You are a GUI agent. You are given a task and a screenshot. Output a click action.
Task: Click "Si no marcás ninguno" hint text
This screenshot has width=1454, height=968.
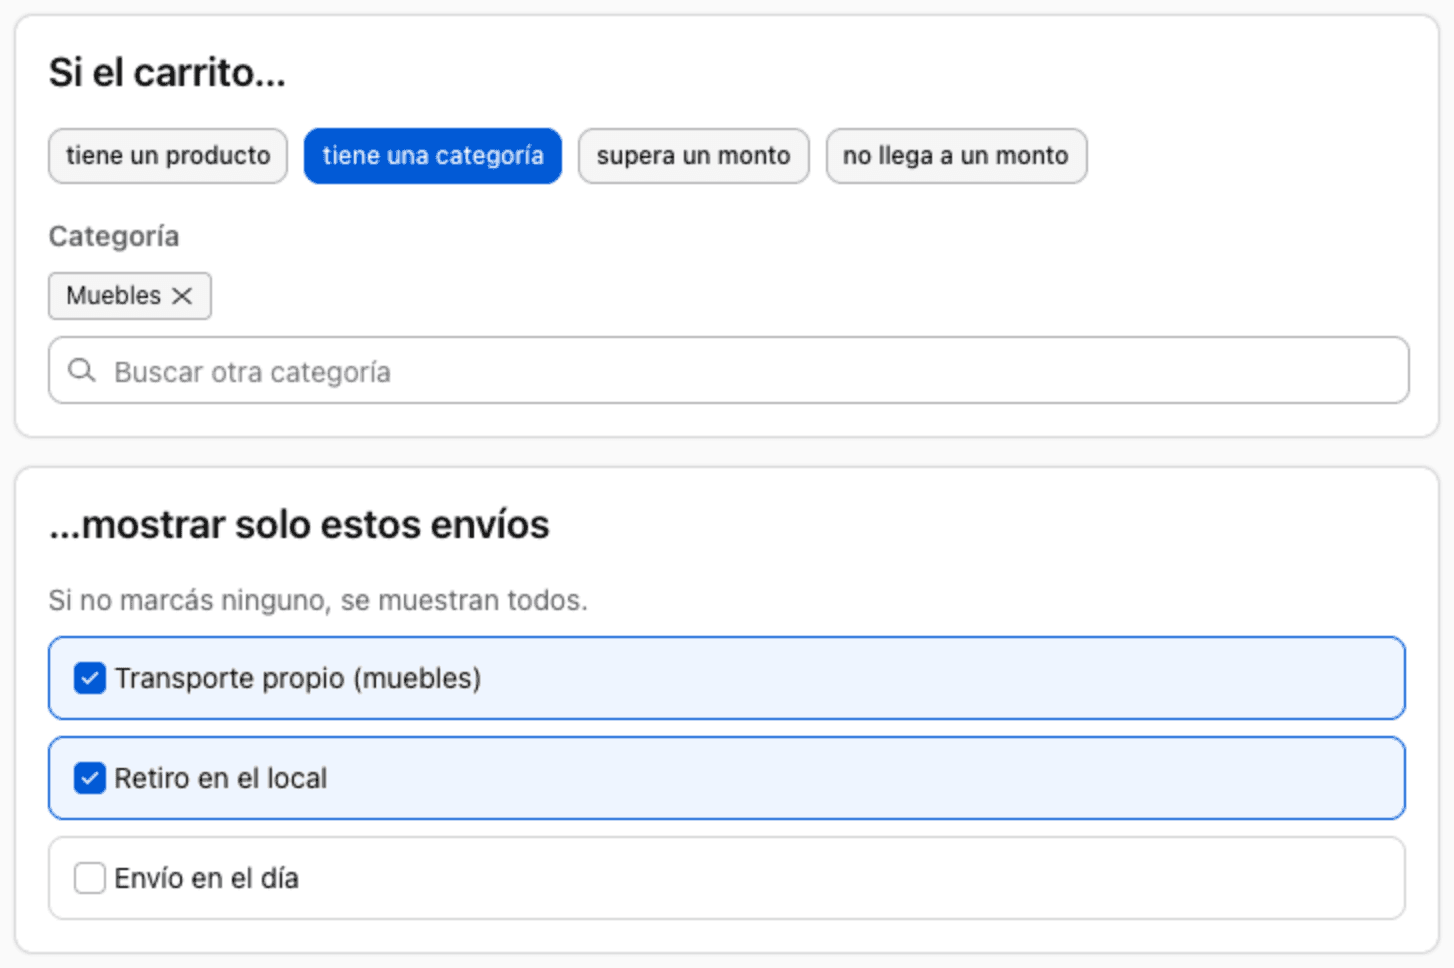318,600
